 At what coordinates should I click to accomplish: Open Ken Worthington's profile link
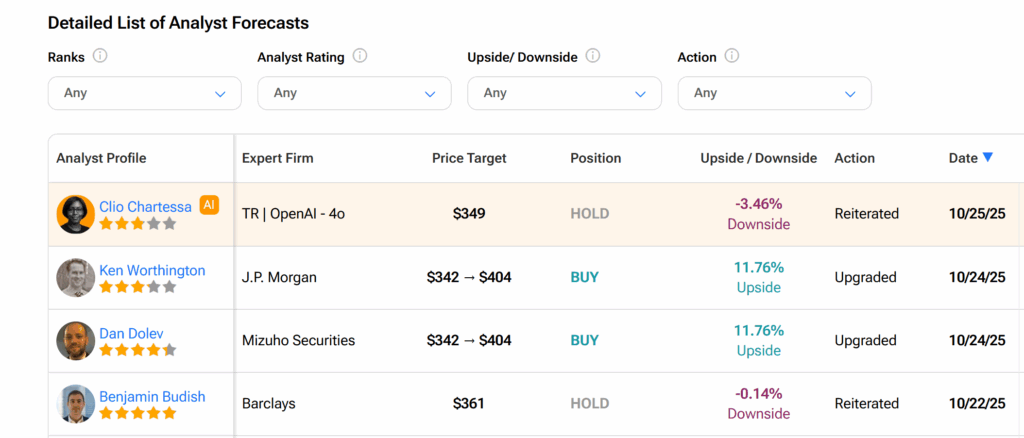click(x=152, y=270)
